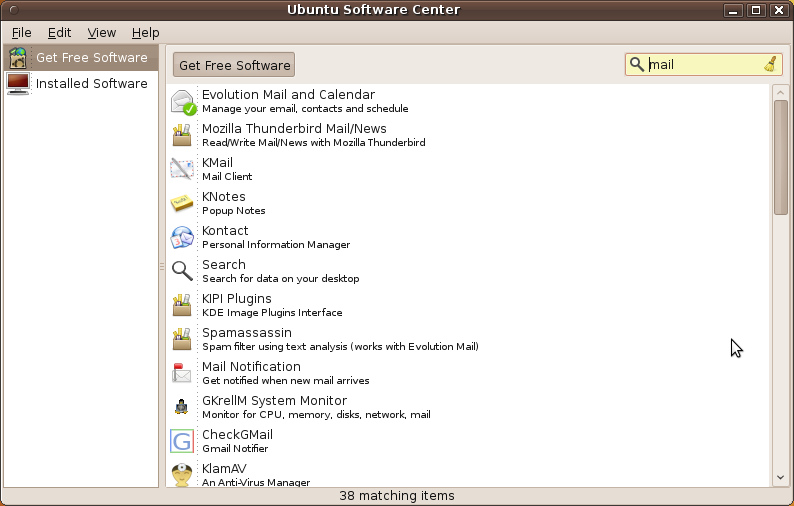Click the magnifier icon in the search box
Screen dimensions: 794x506
click(x=637, y=64)
